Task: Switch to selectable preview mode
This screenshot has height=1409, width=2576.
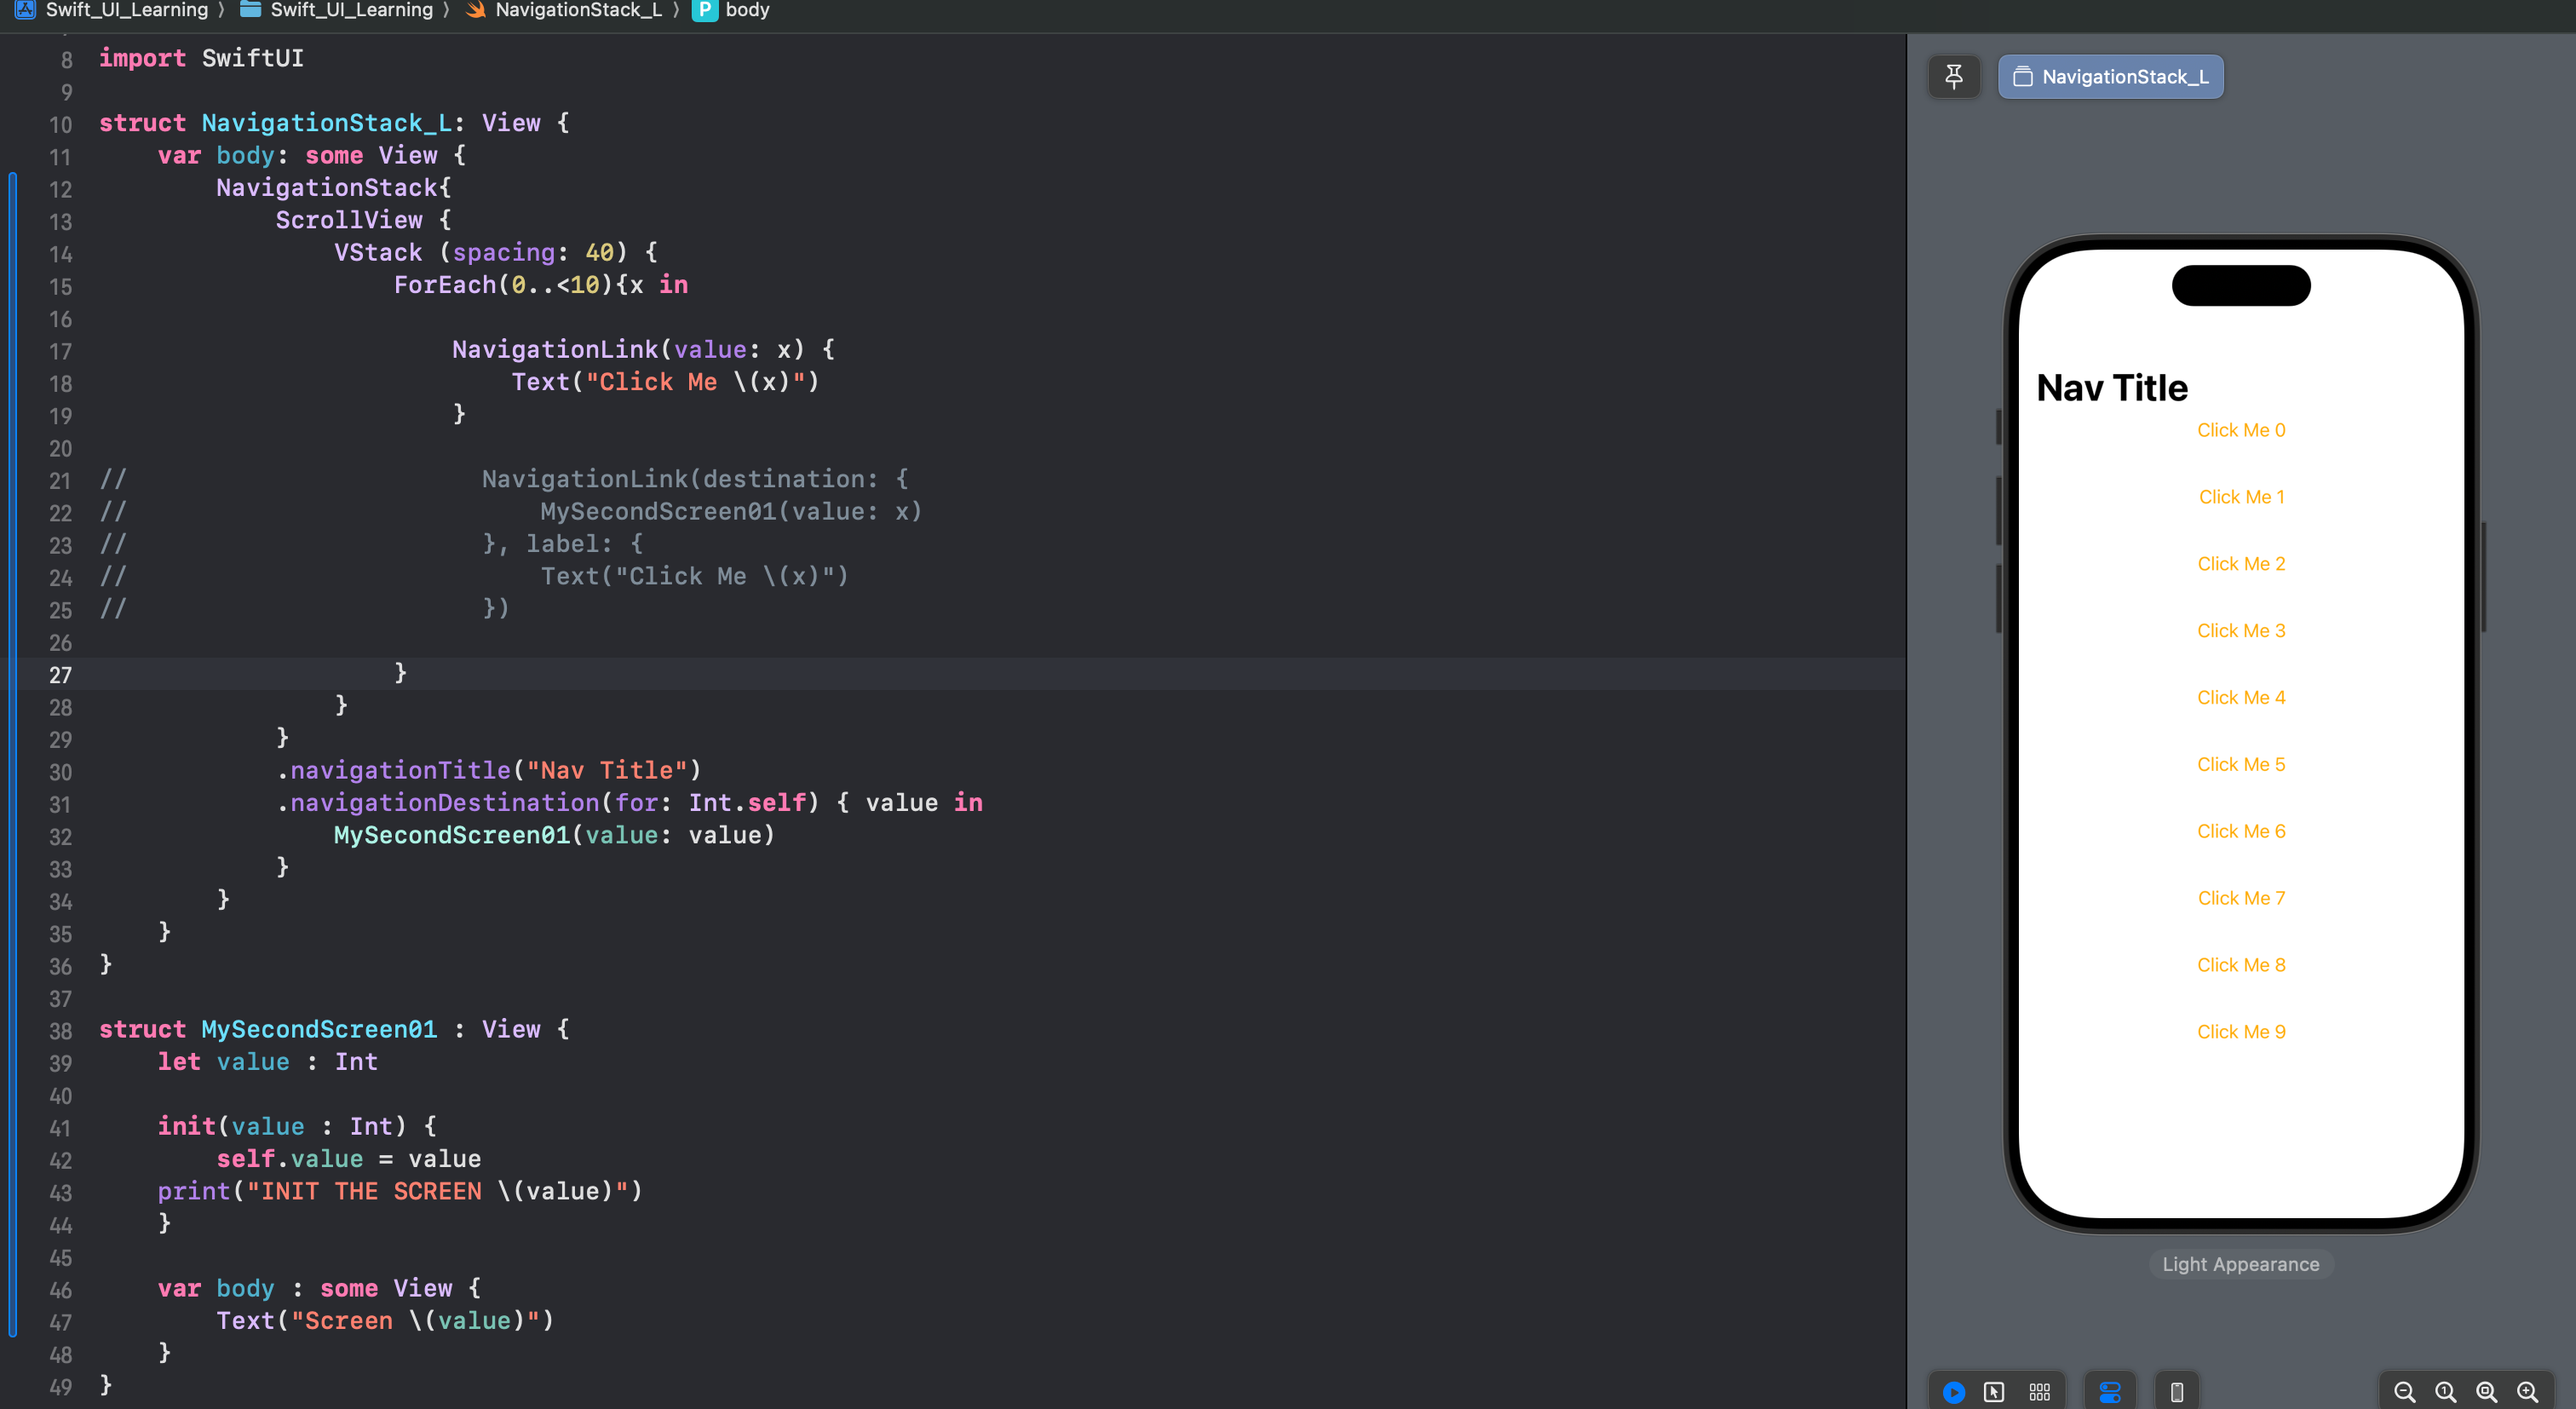Action: point(1994,1391)
